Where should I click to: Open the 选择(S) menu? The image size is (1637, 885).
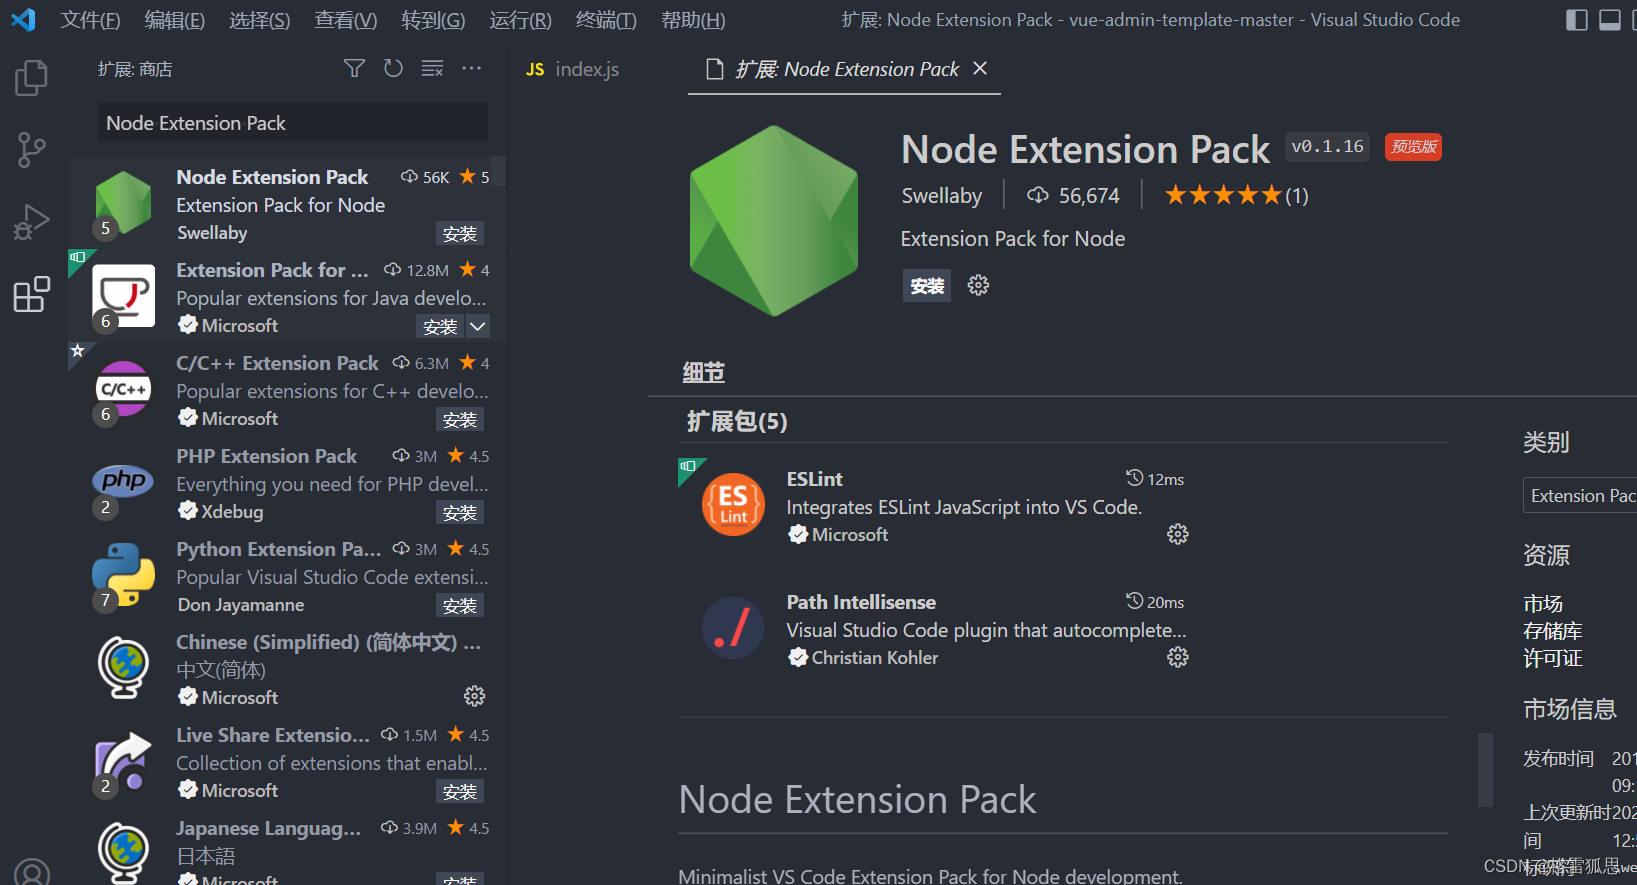(260, 20)
